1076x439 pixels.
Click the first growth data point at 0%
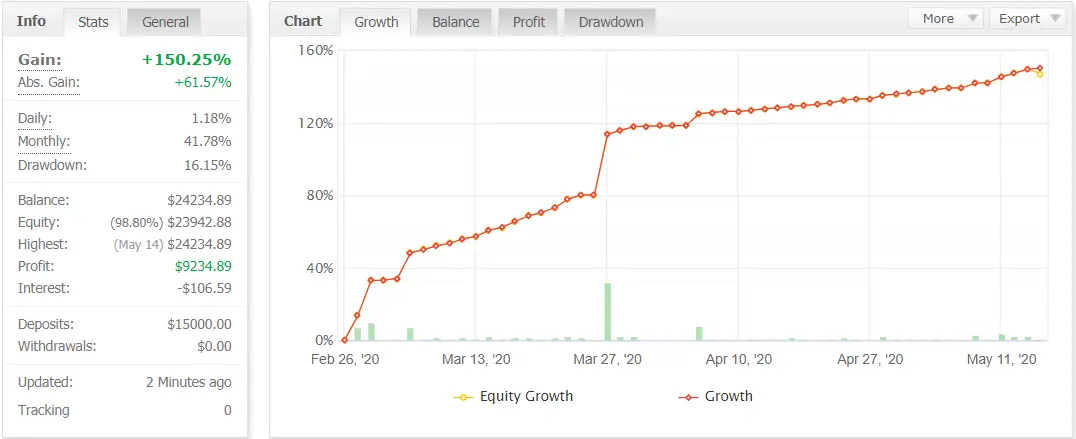tap(344, 340)
